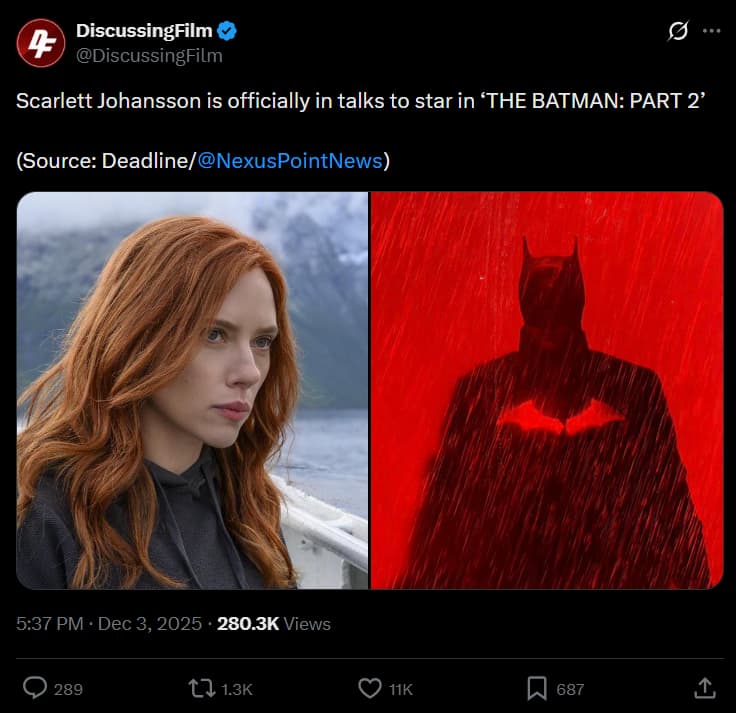736x713 pixels.
Task: Click the 687 bookmarks count
Action: pos(570,689)
